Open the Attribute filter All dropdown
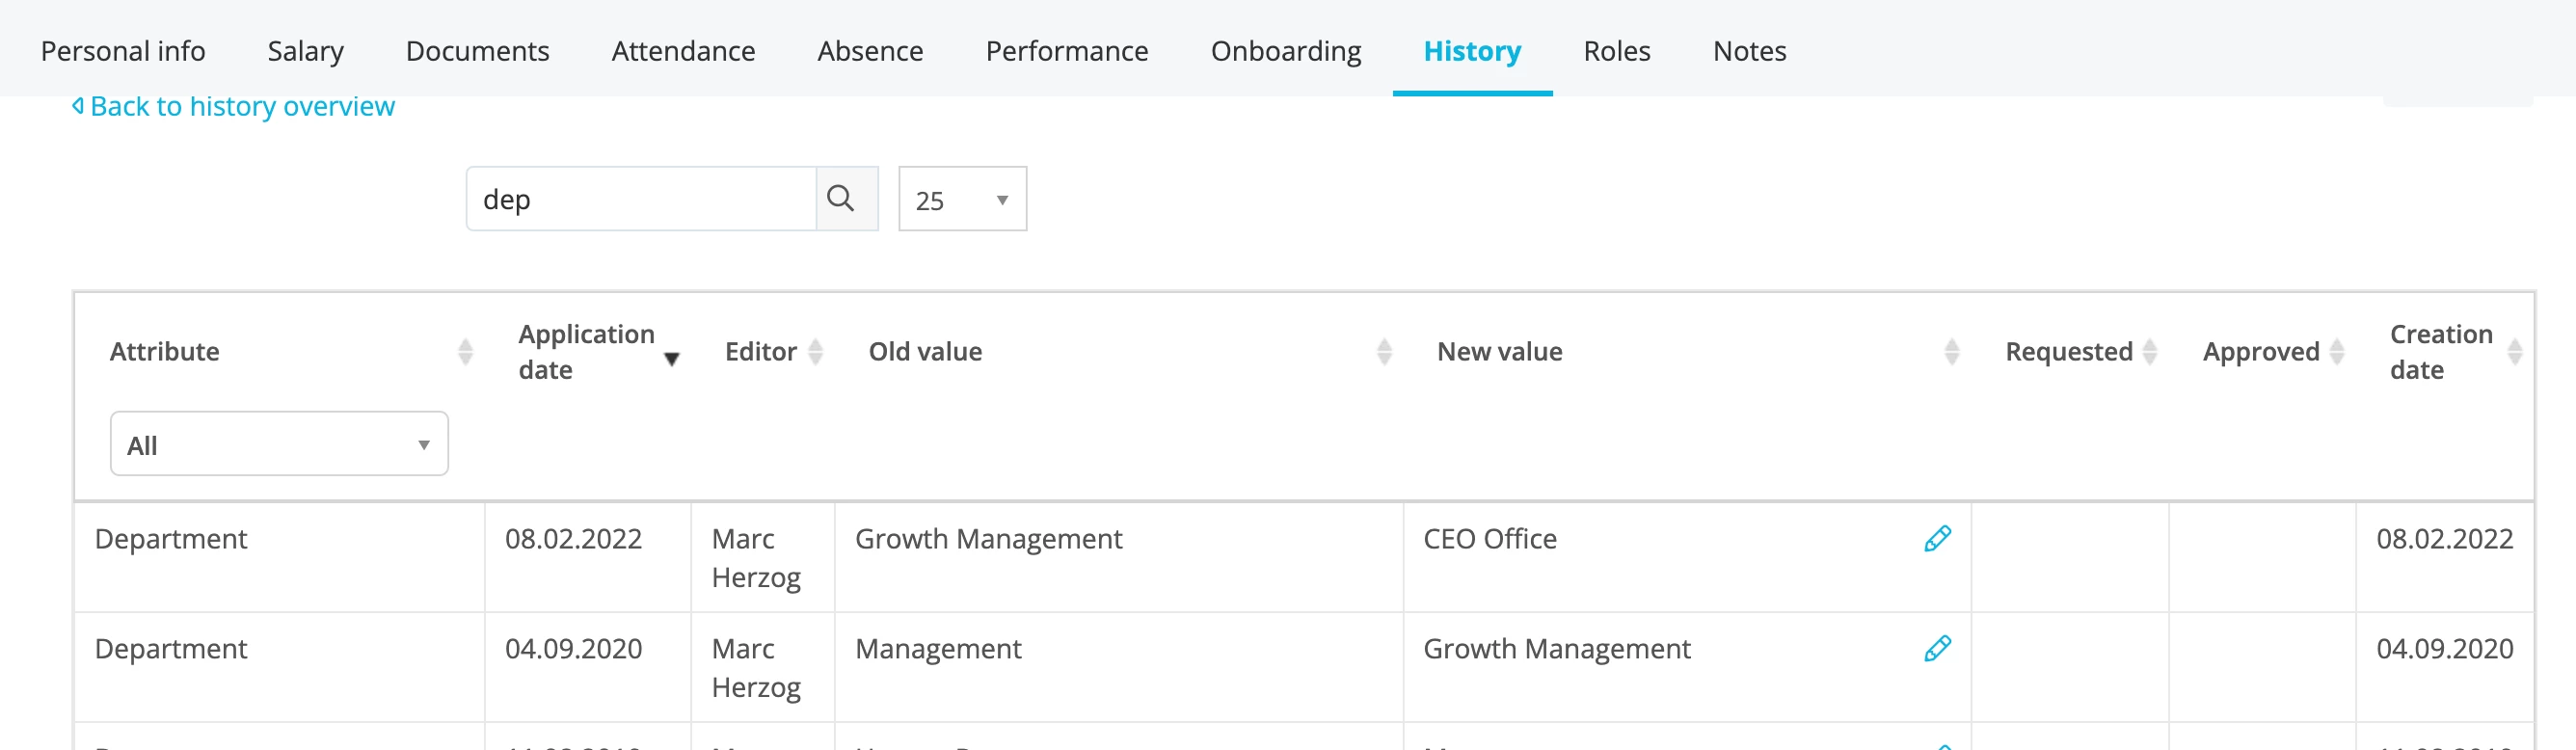This screenshot has width=2576, height=750. 279,444
